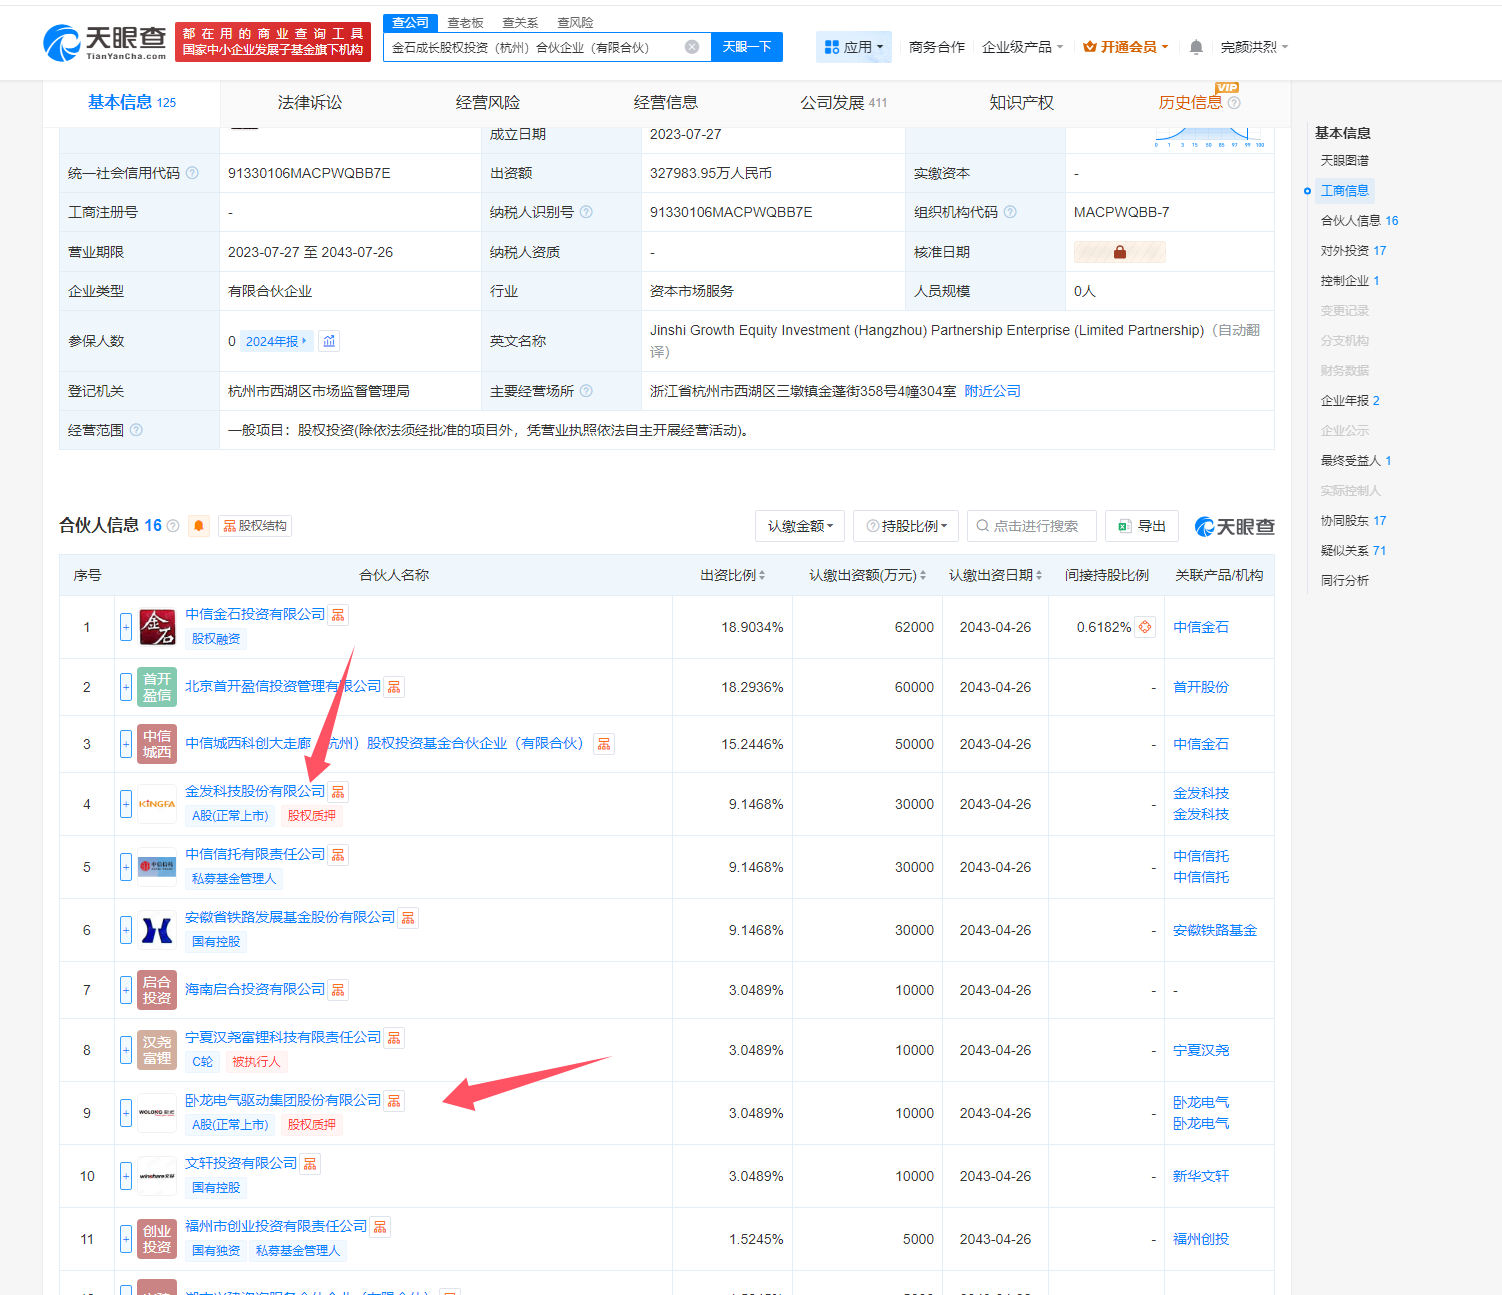1502x1295 pixels.
Task: Click the 金发科技 company logo
Action: click(157, 804)
